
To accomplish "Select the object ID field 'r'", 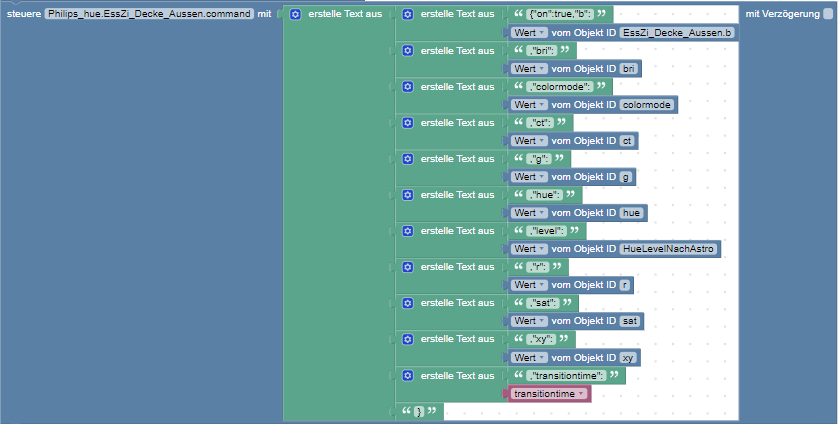I will (x=625, y=285).
